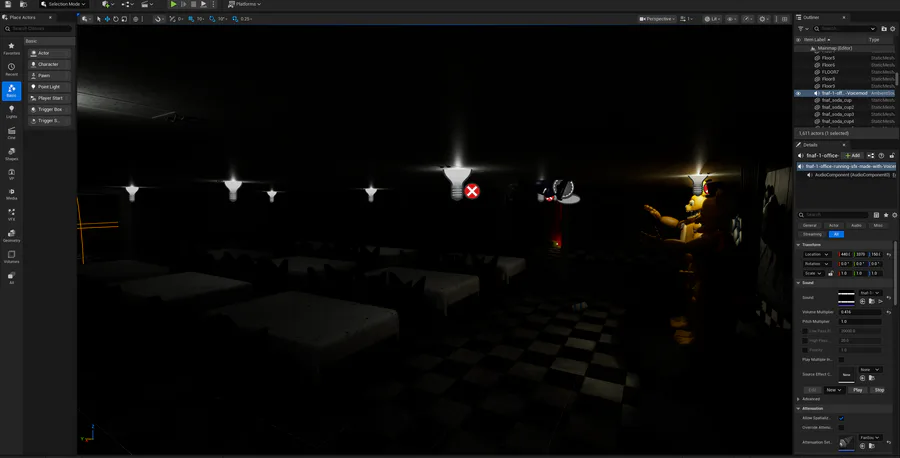The image size is (900, 458).
Task: Open the Geometry category in Place Actors
Action: (x=11, y=235)
